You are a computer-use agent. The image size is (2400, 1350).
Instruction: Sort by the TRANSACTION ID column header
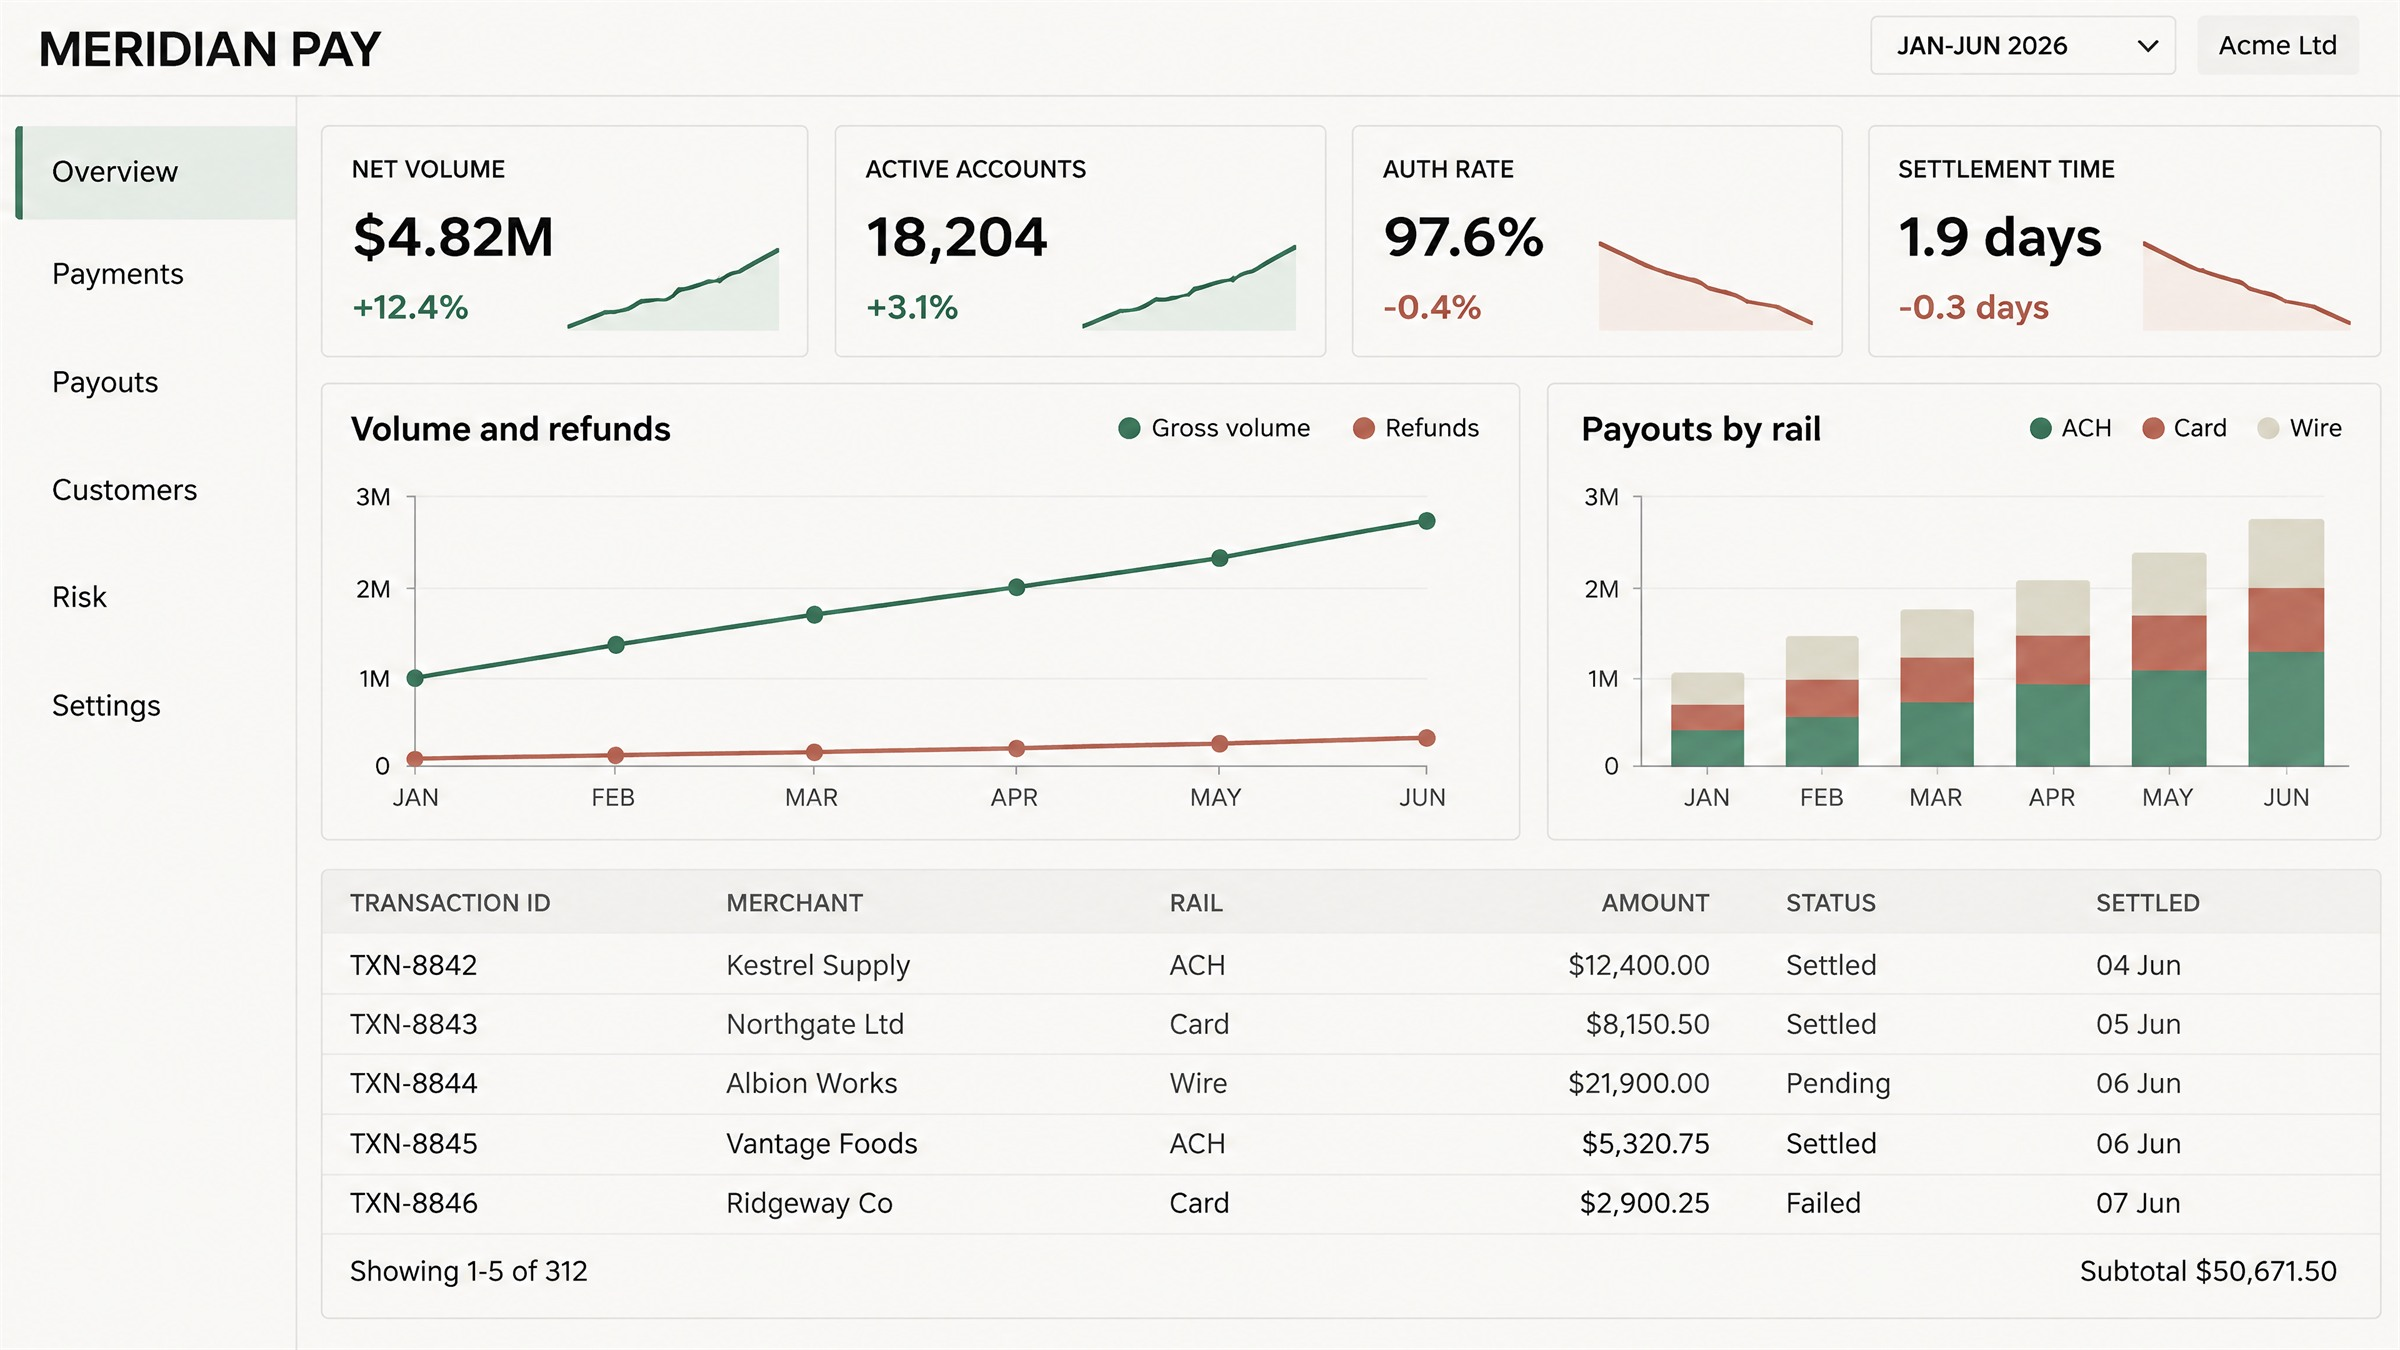450,903
